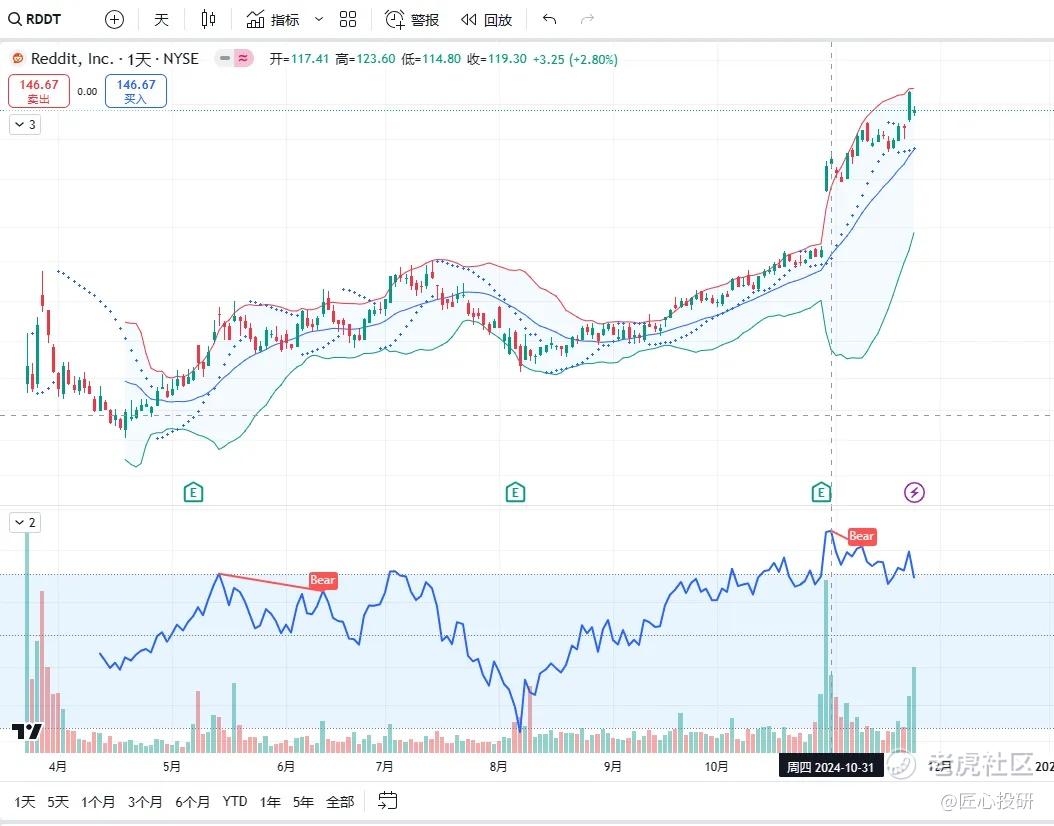This screenshot has height=826, width=1054.
Task: Open the 指标 indicators panel
Action: point(273,19)
